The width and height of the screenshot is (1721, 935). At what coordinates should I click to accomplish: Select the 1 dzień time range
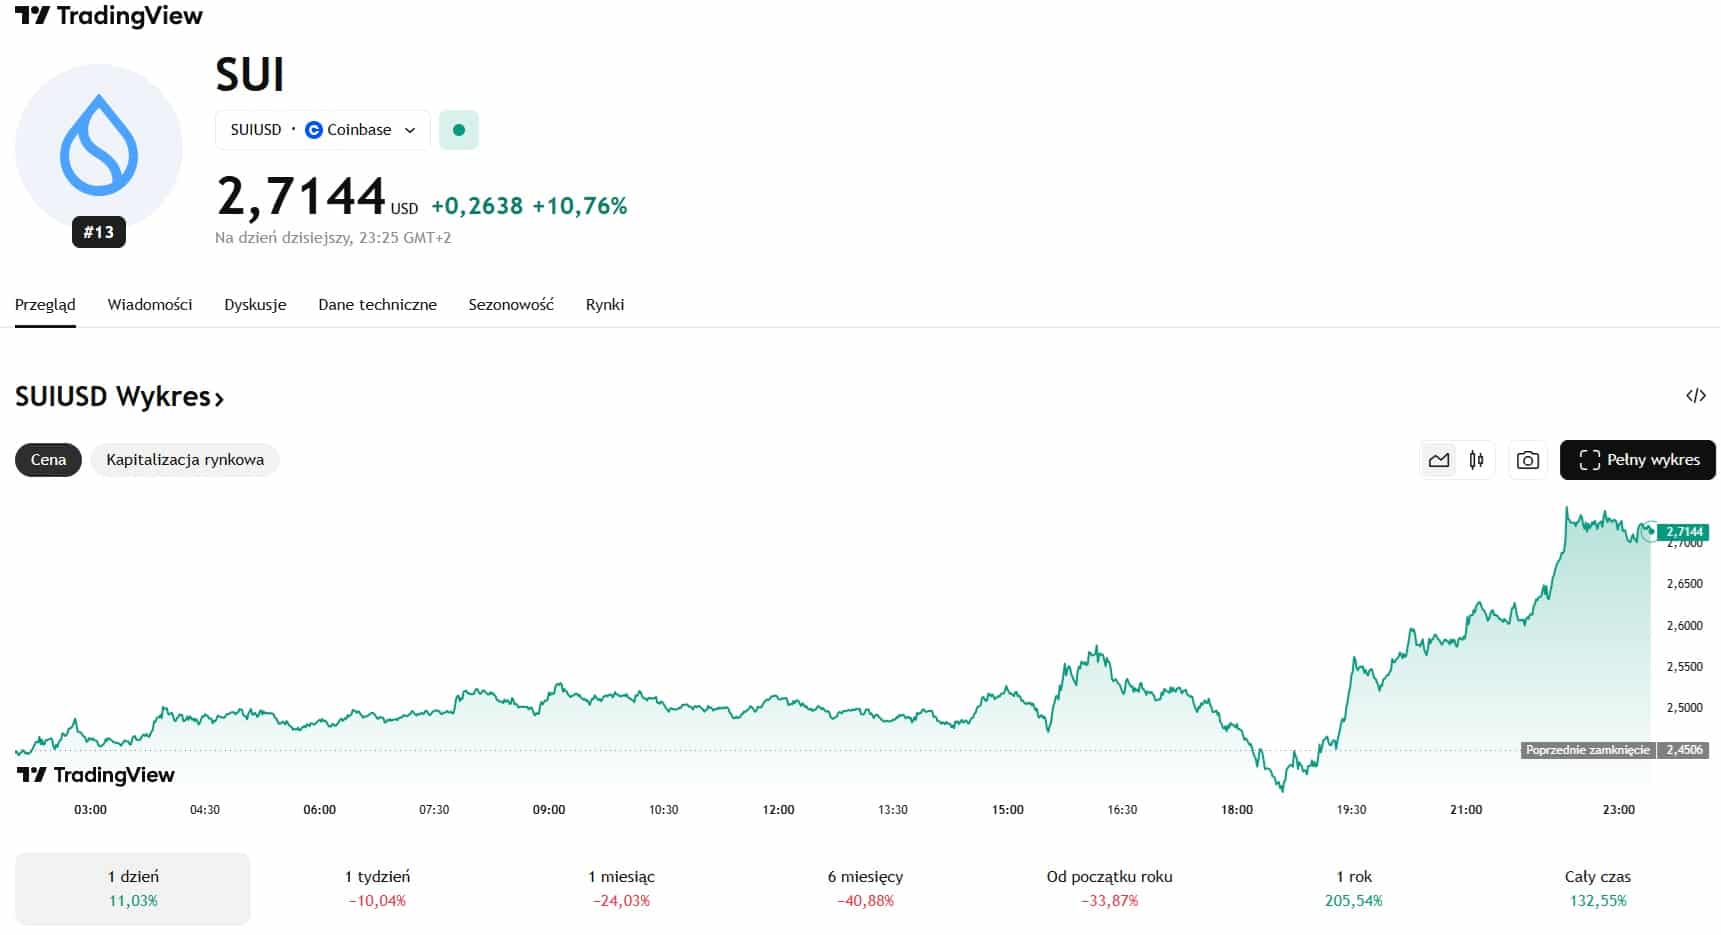[133, 888]
